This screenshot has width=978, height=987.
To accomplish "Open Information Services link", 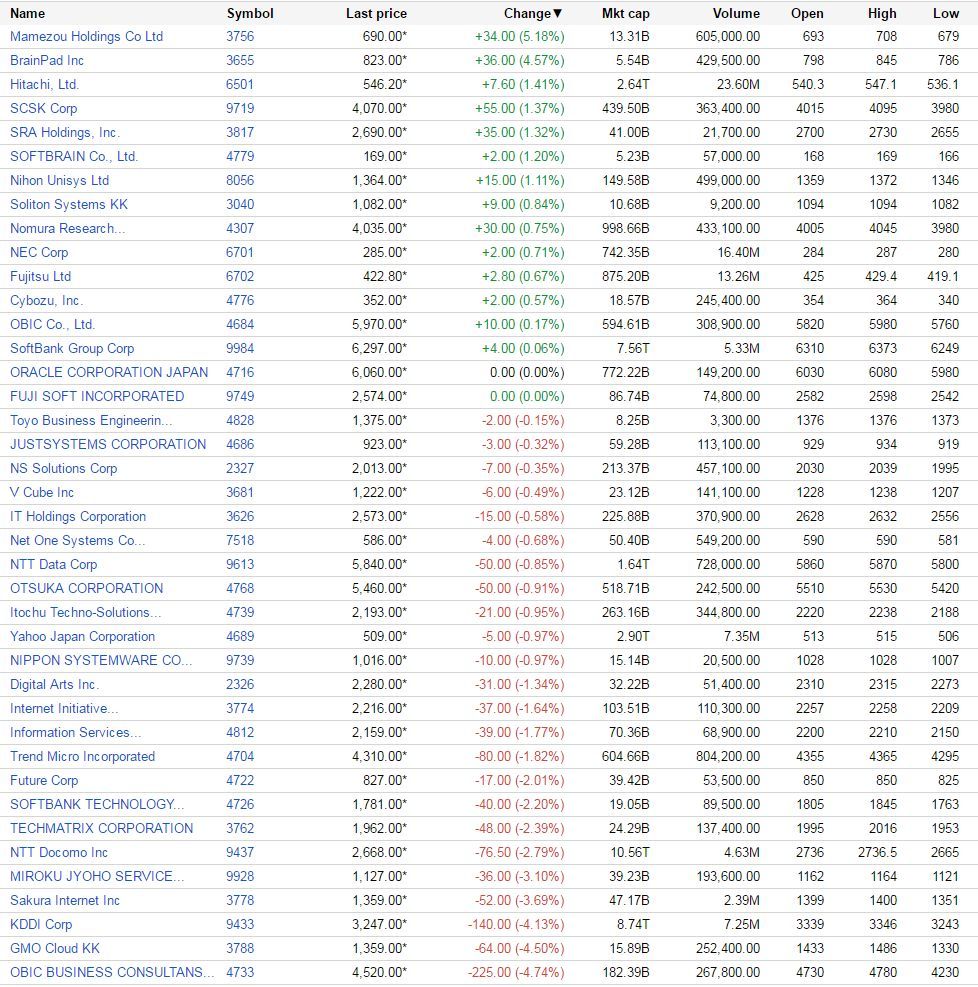I will 76,732.
